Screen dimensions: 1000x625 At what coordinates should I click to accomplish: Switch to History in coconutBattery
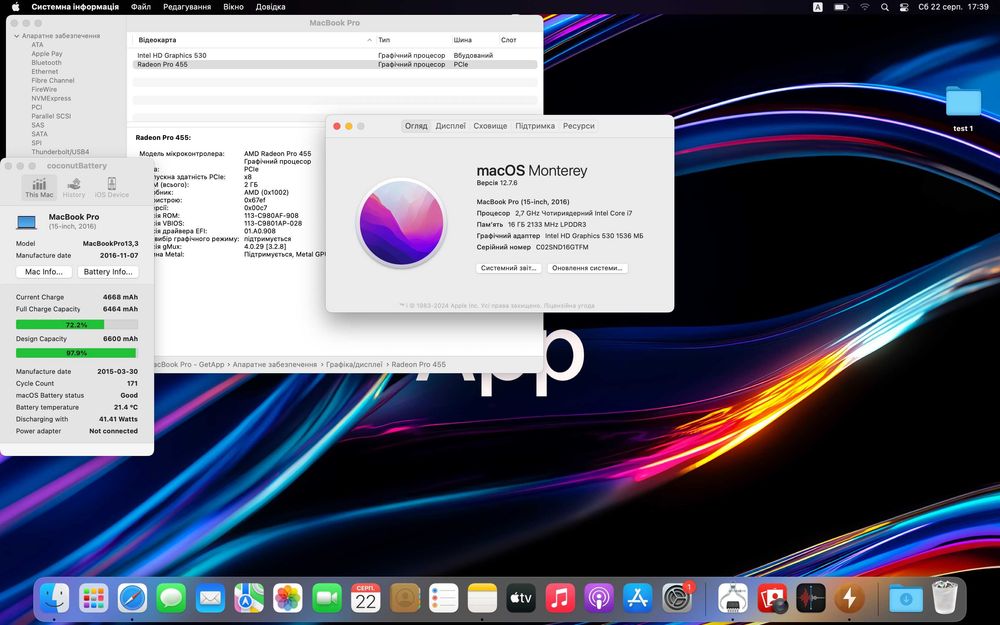pyautogui.click(x=74, y=188)
